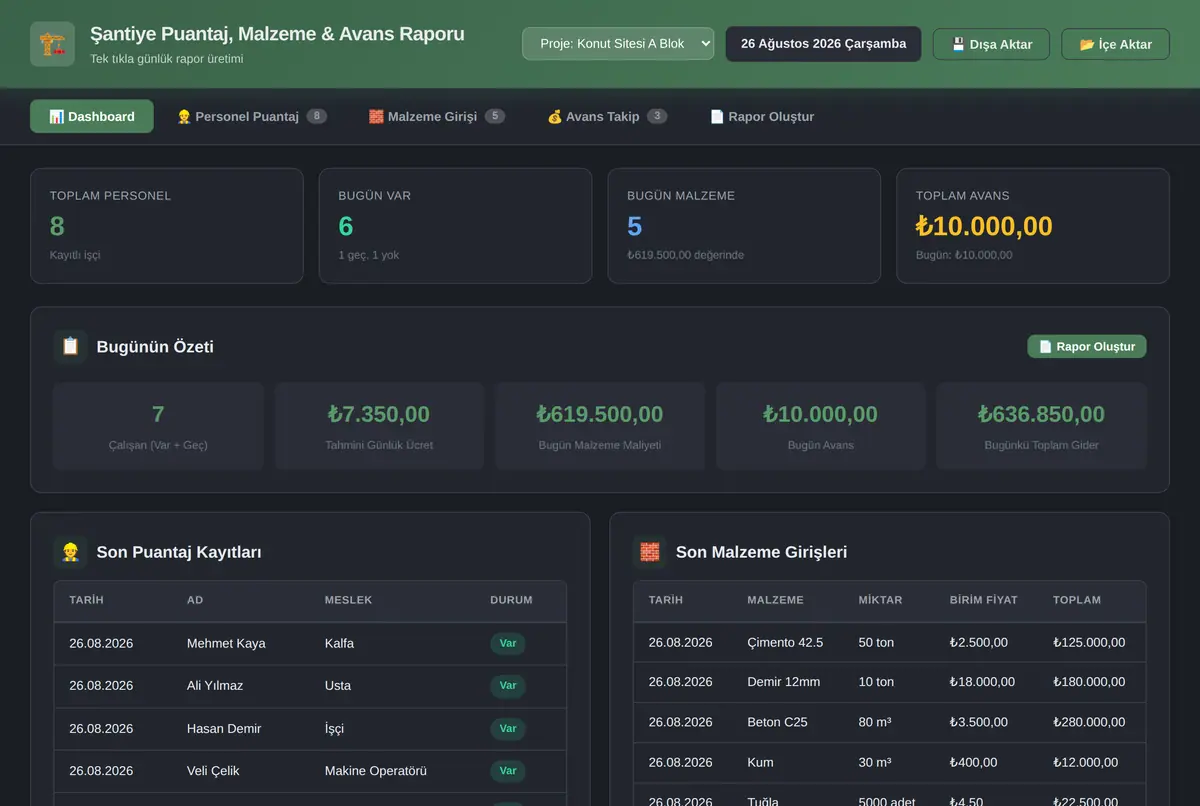Open the Personel Puantaj tab

coord(251,116)
